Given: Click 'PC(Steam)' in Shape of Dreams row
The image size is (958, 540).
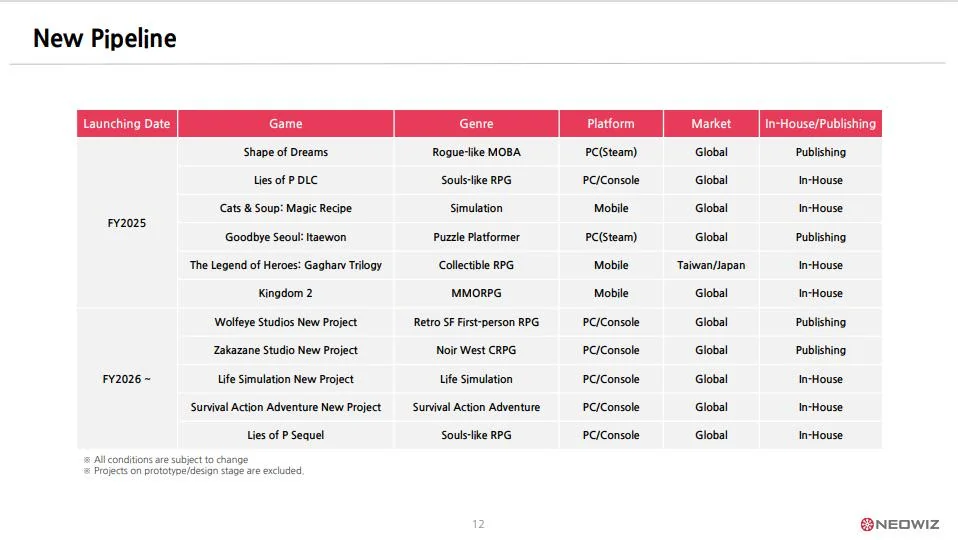Looking at the screenshot, I should pyautogui.click(x=610, y=152).
